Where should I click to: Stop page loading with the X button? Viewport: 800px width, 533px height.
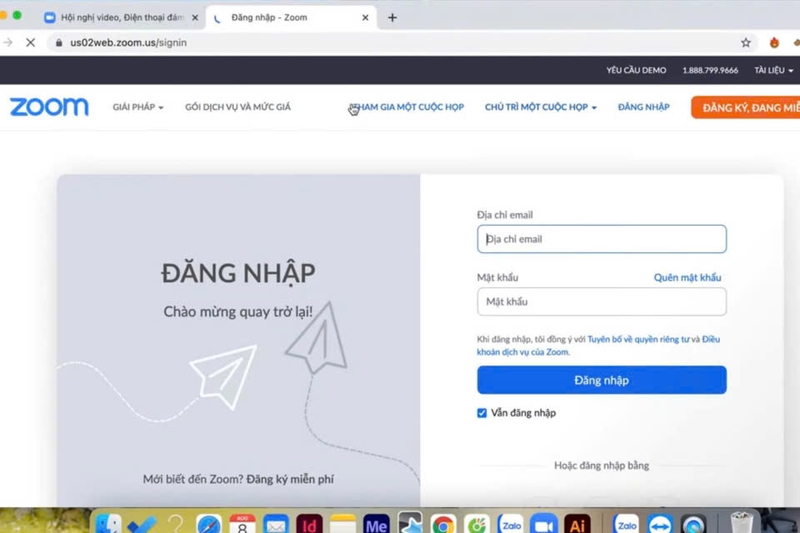31,43
